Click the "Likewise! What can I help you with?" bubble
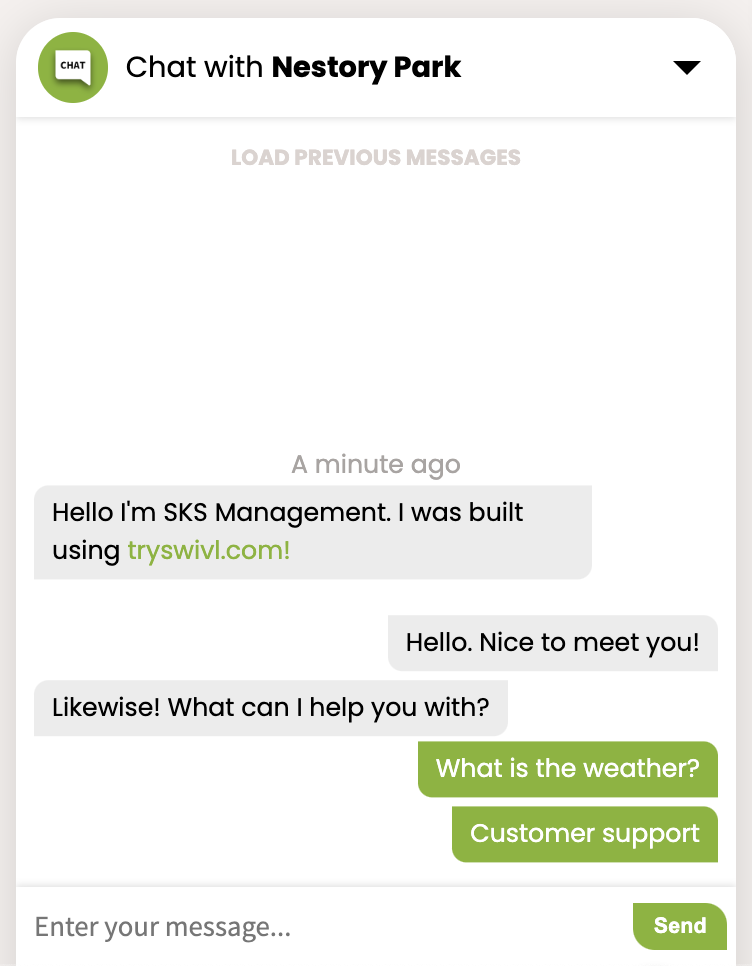Viewport: 752px width, 966px height. point(271,708)
